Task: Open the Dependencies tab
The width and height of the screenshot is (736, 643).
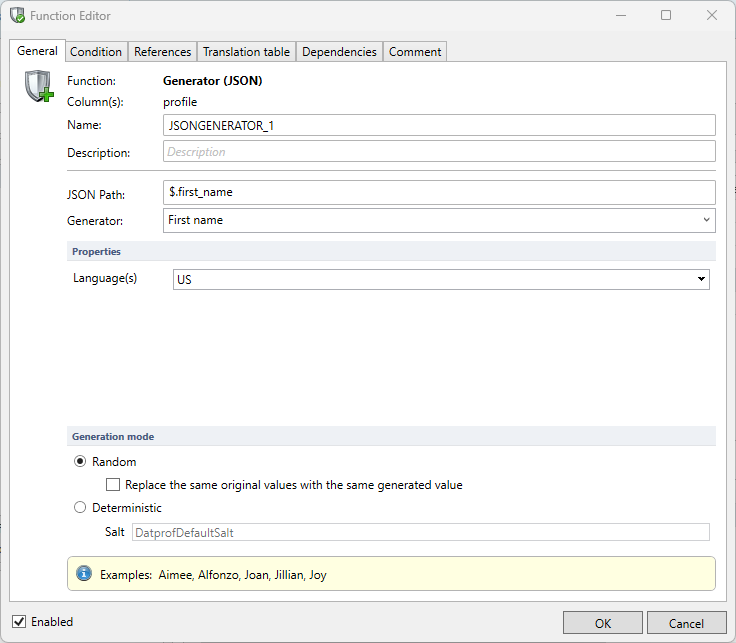Action: tap(339, 52)
